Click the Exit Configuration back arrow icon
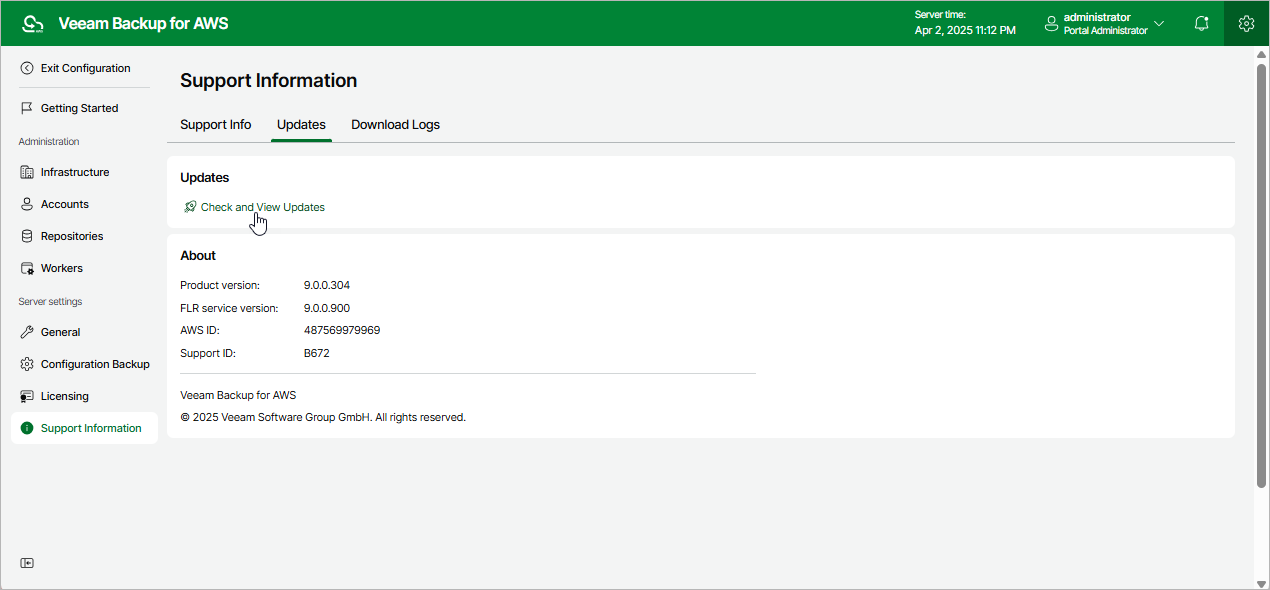Screen dimensions: 1270x590 click(x=27, y=68)
